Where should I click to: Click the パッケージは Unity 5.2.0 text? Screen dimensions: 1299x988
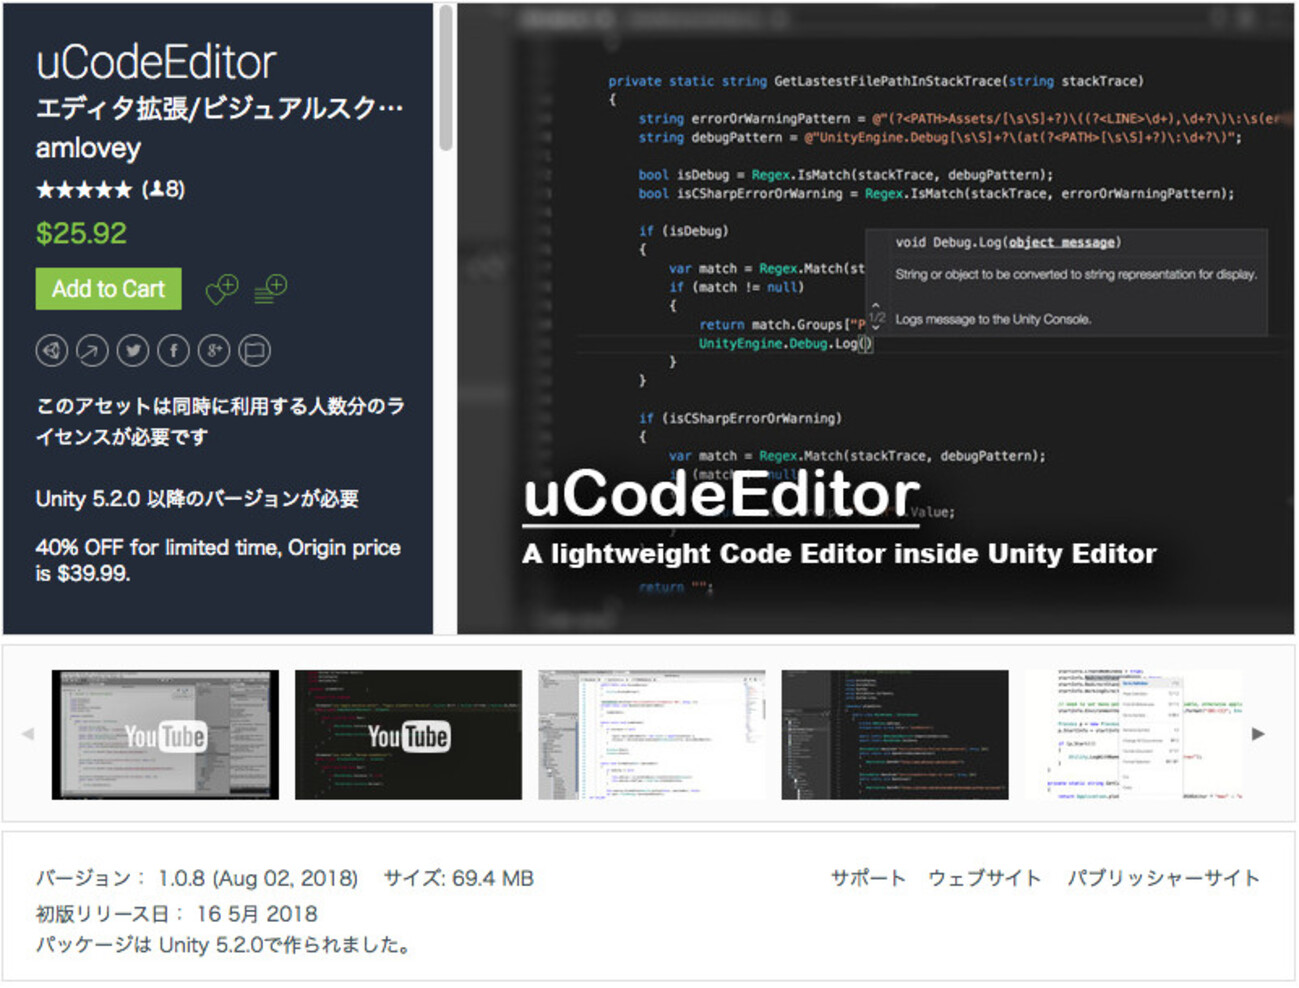[x=224, y=945]
